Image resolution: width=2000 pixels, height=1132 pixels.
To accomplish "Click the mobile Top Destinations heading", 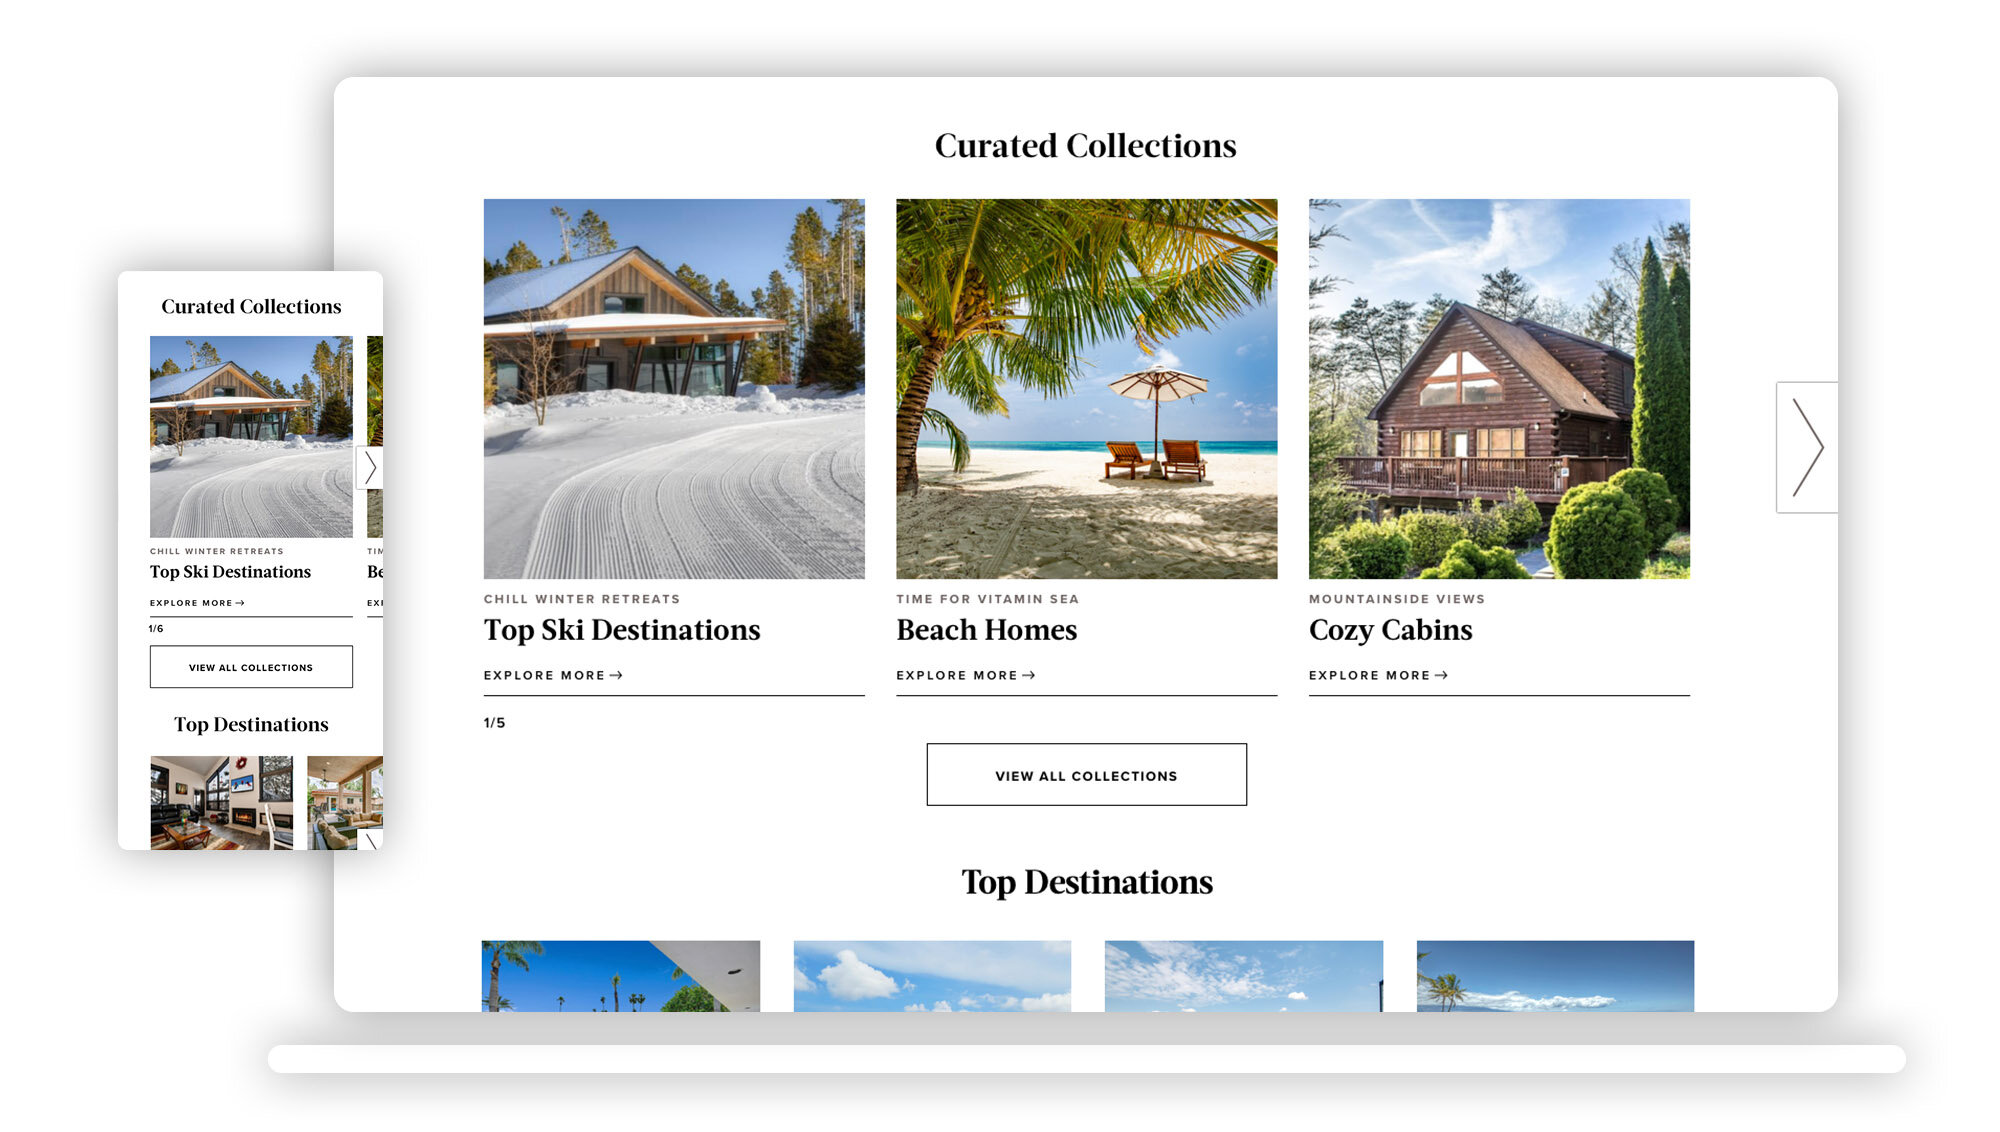I will (251, 724).
